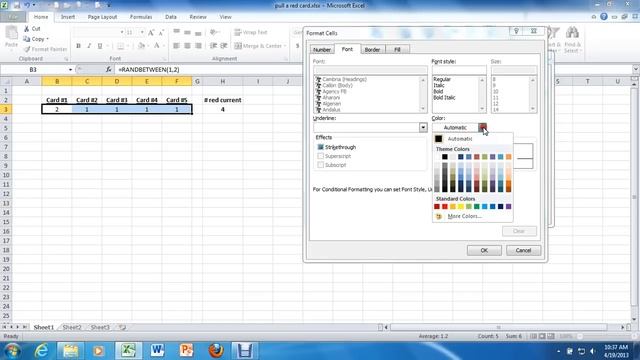The width and height of the screenshot is (640, 360).
Task: Click the Windows Start orb
Action: [12, 350]
